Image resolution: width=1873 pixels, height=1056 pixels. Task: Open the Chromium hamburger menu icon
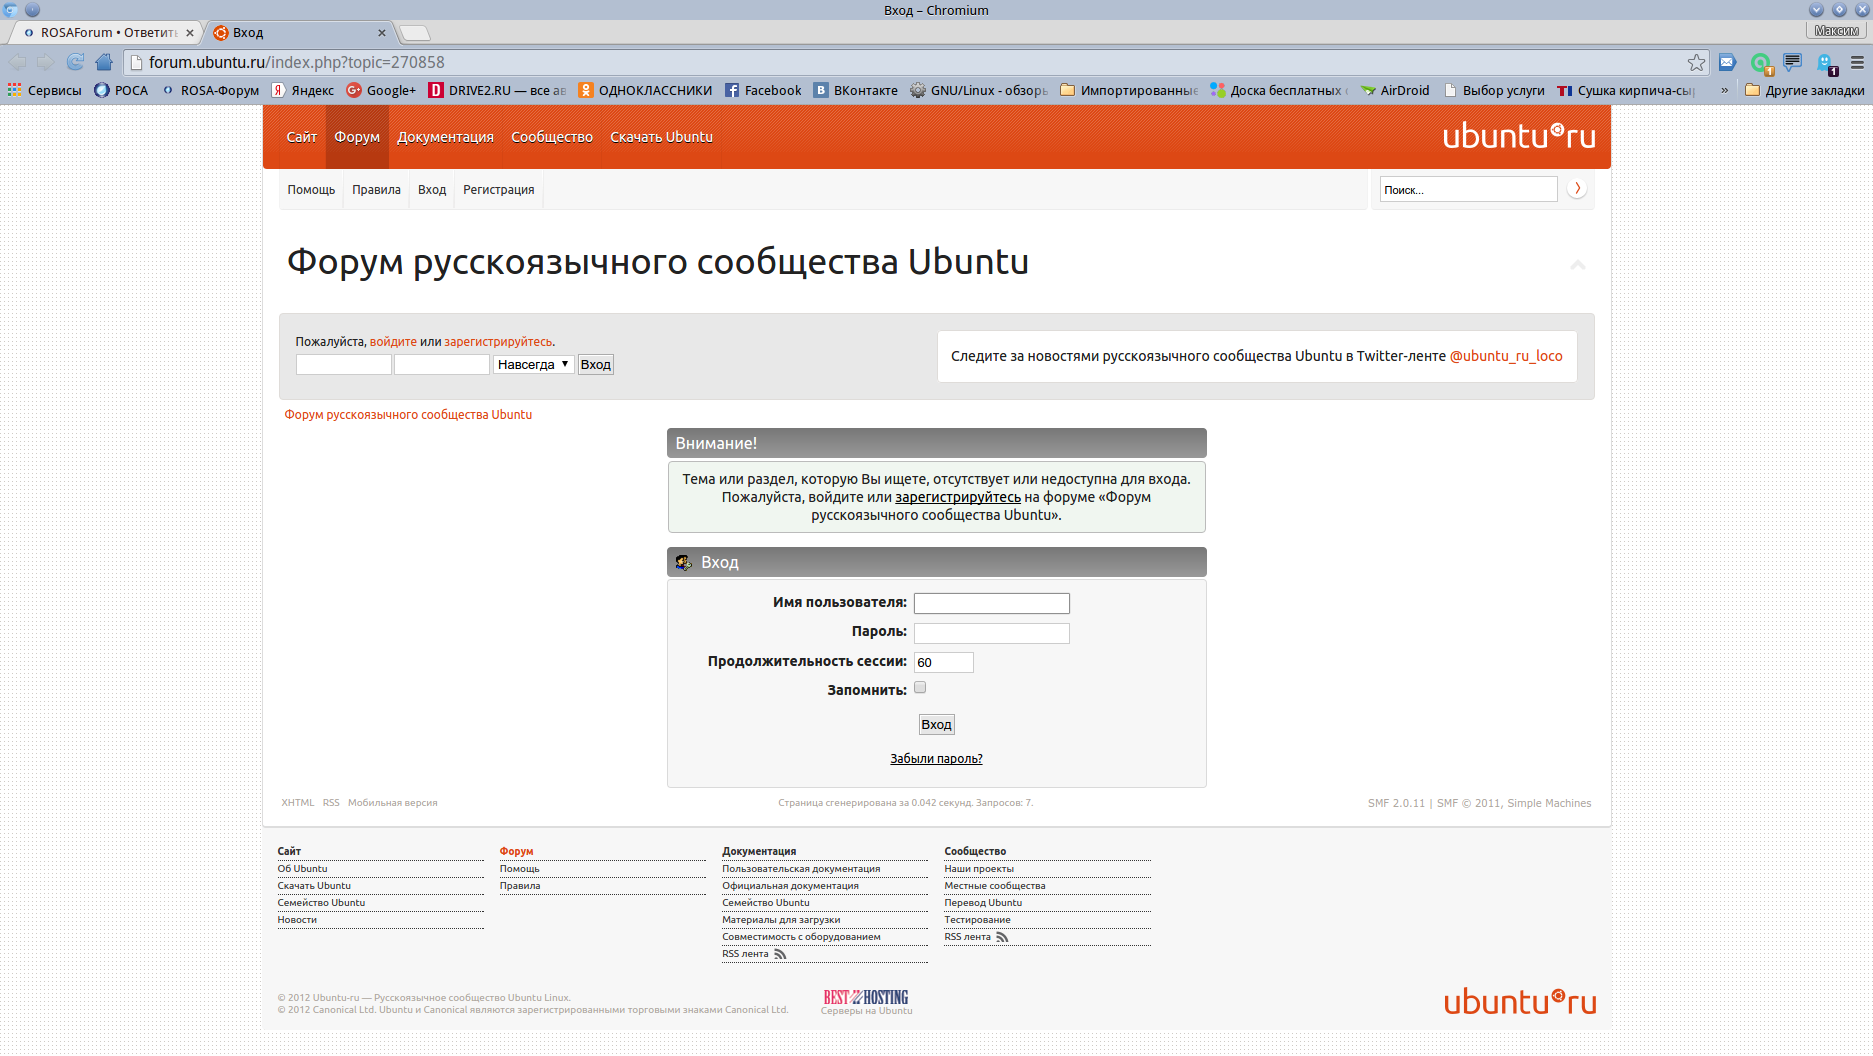click(1857, 62)
